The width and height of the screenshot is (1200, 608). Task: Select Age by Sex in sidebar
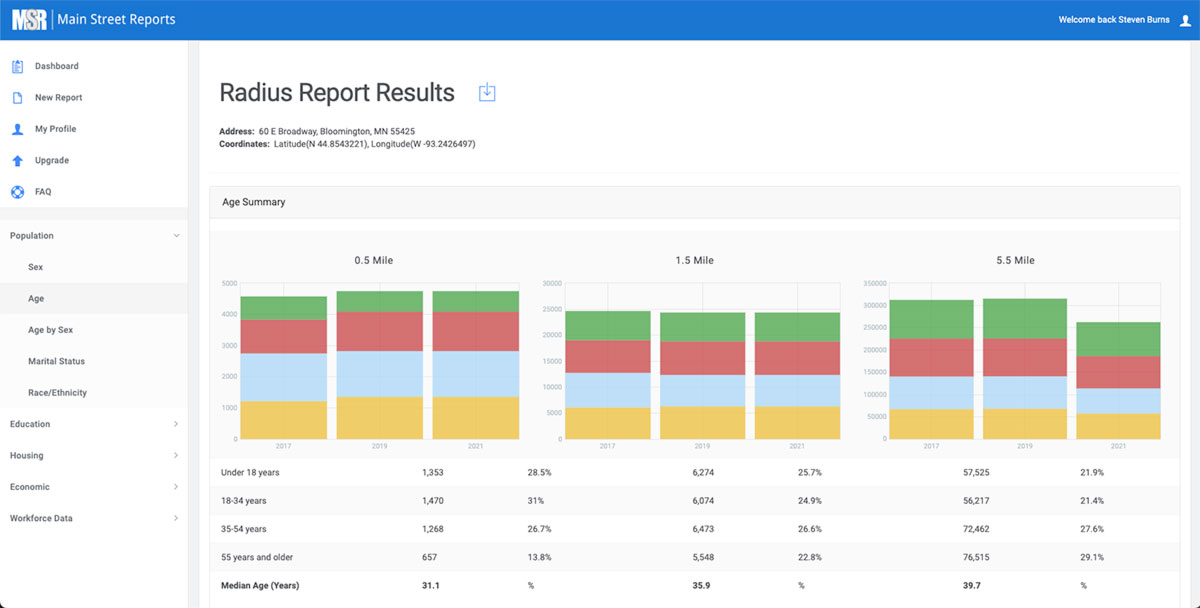[50, 330]
